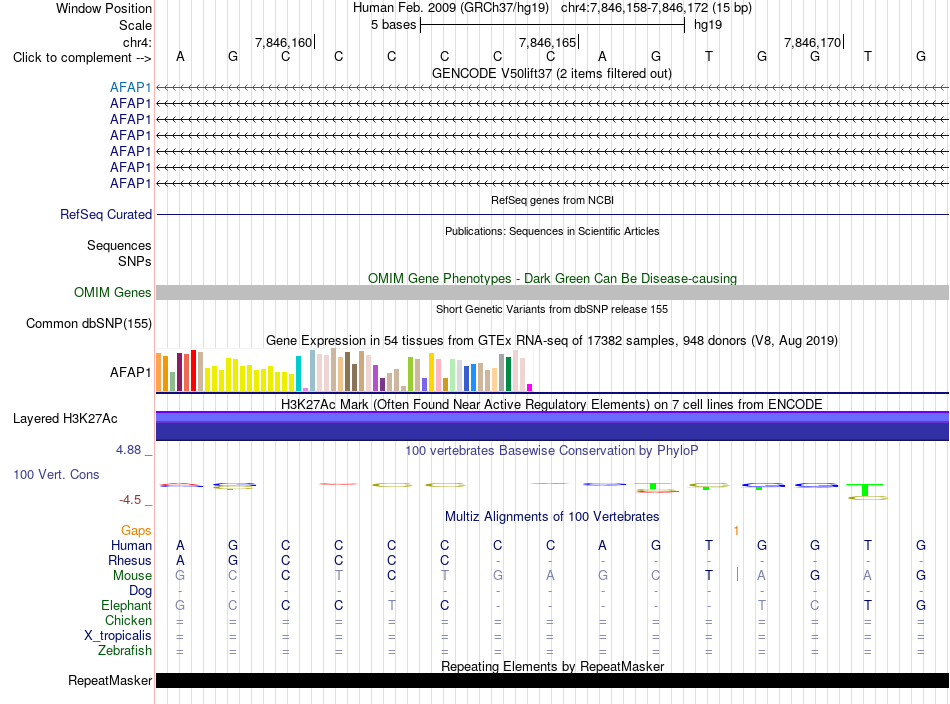The height and width of the screenshot is (704, 950).
Task: Click the Zebrafish alignment row label
Action: point(124,650)
